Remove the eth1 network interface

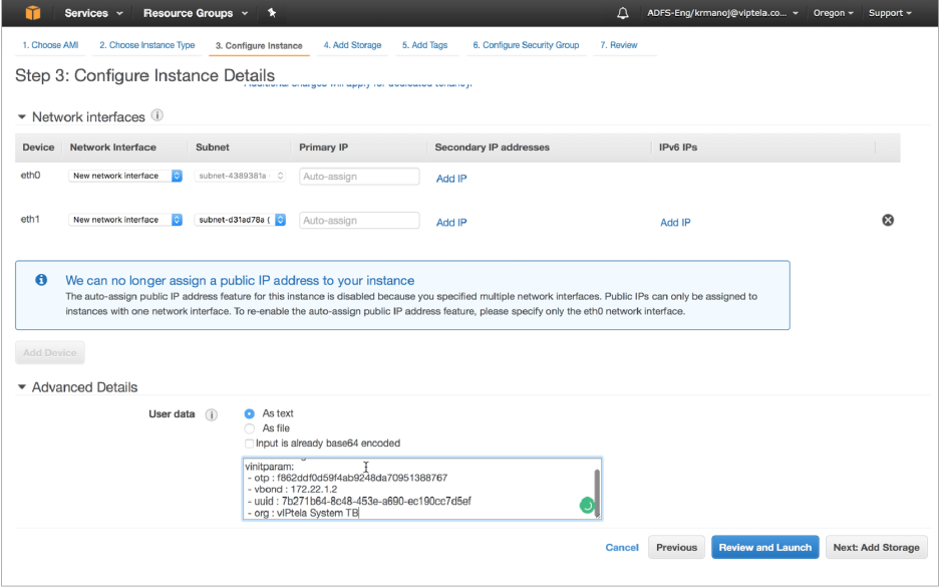[887, 219]
